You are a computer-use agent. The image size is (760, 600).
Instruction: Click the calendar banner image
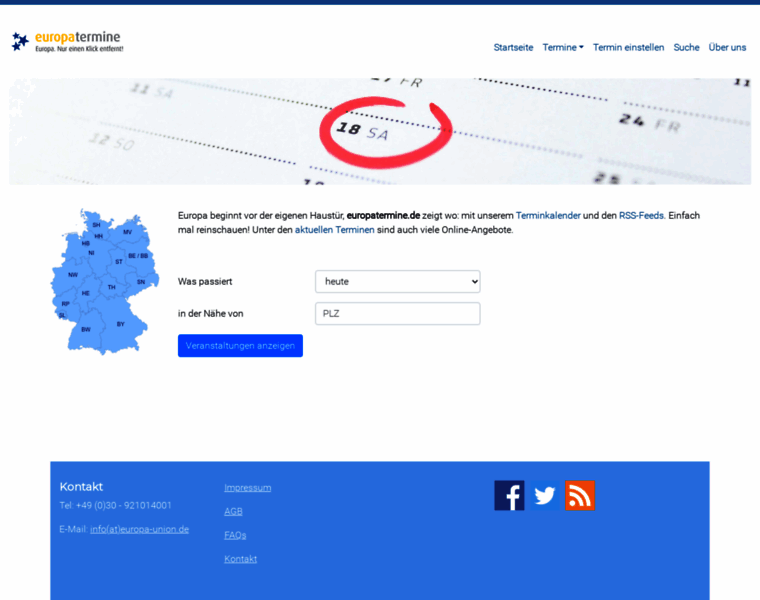[380, 131]
